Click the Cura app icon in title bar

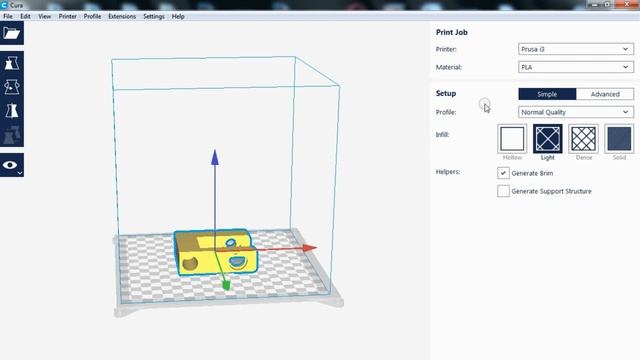(x=4, y=5)
